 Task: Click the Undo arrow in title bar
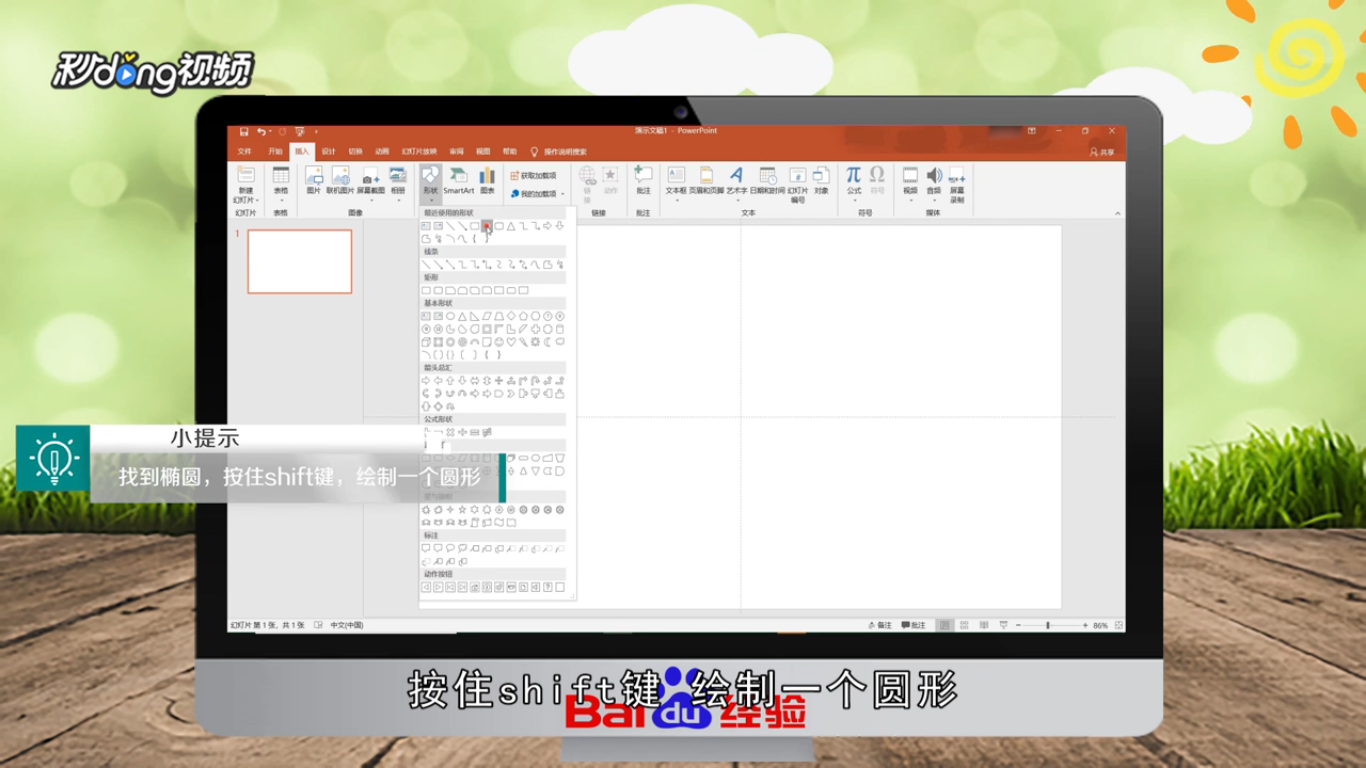tap(260, 131)
